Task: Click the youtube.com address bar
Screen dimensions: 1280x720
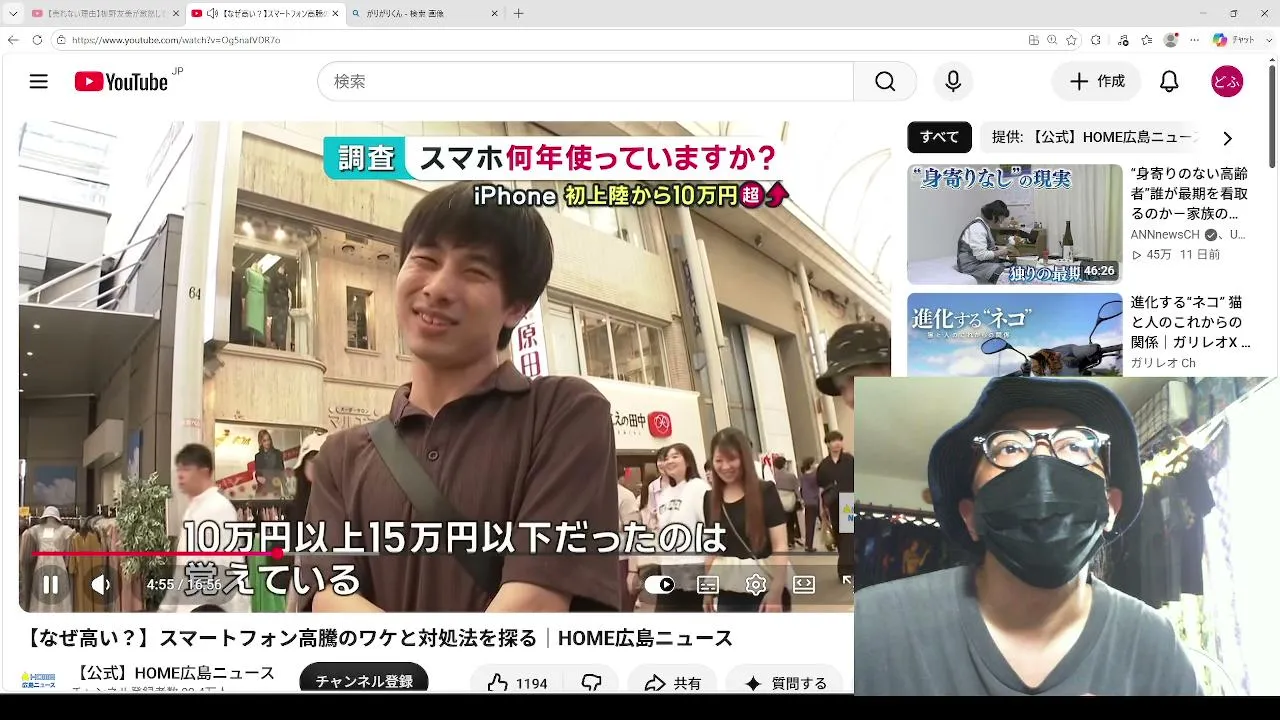Action: coord(540,40)
